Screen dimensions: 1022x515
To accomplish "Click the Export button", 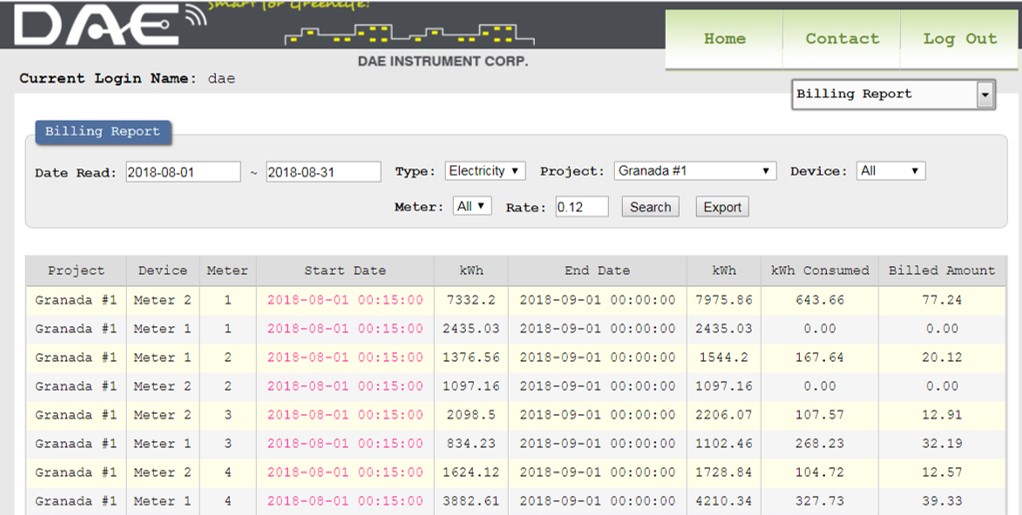I will [x=722, y=207].
